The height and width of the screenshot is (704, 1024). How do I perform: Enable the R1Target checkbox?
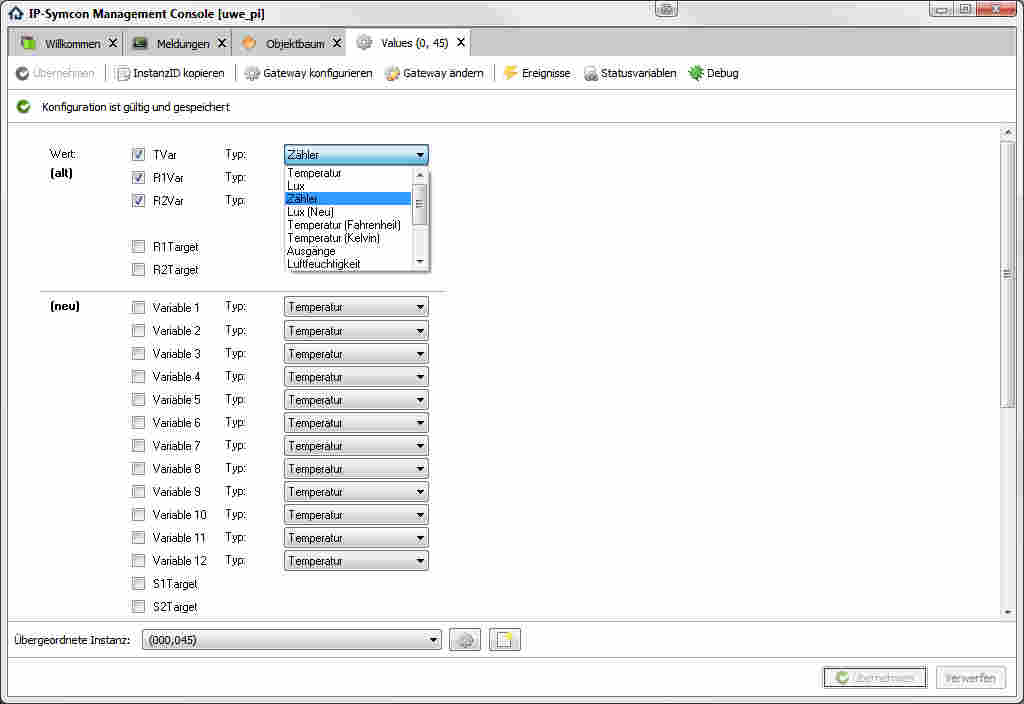point(139,247)
